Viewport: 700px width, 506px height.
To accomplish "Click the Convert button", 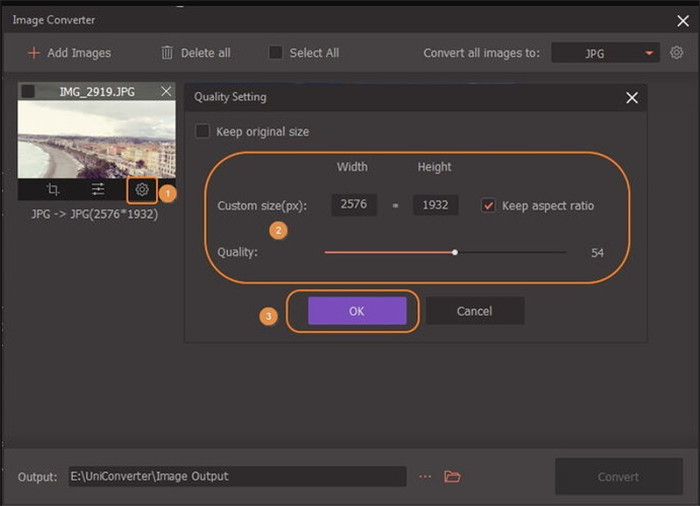I will click(618, 476).
